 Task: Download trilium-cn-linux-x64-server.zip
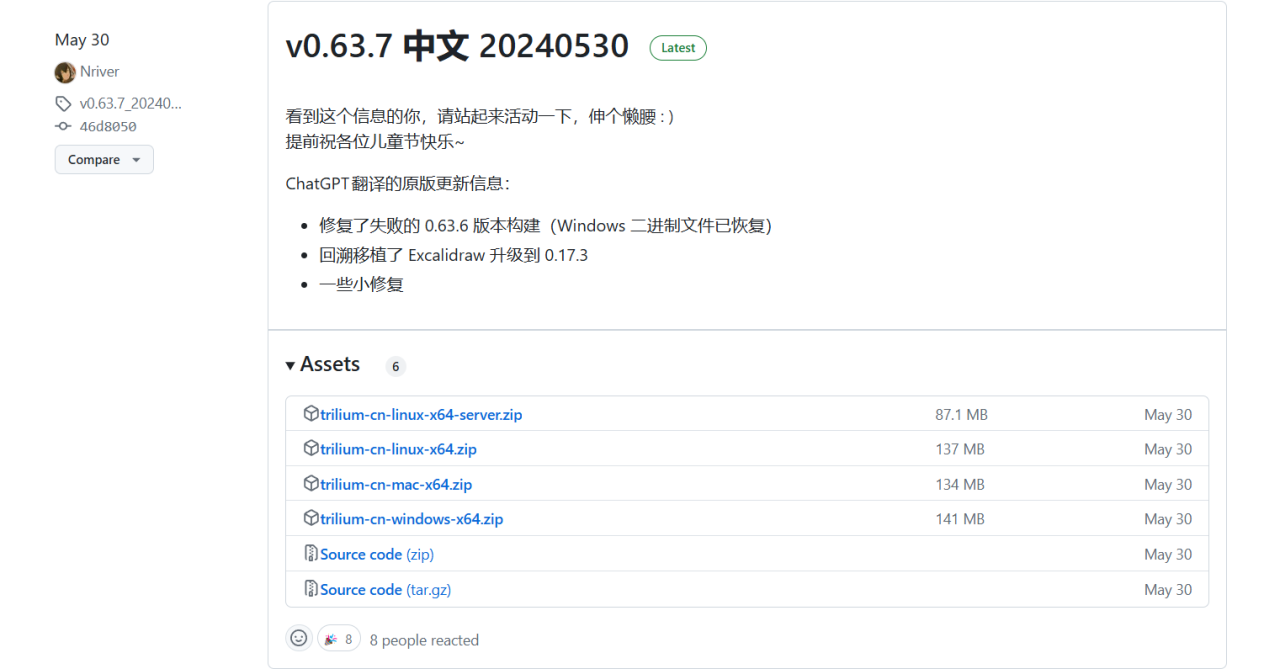(421, 414)
